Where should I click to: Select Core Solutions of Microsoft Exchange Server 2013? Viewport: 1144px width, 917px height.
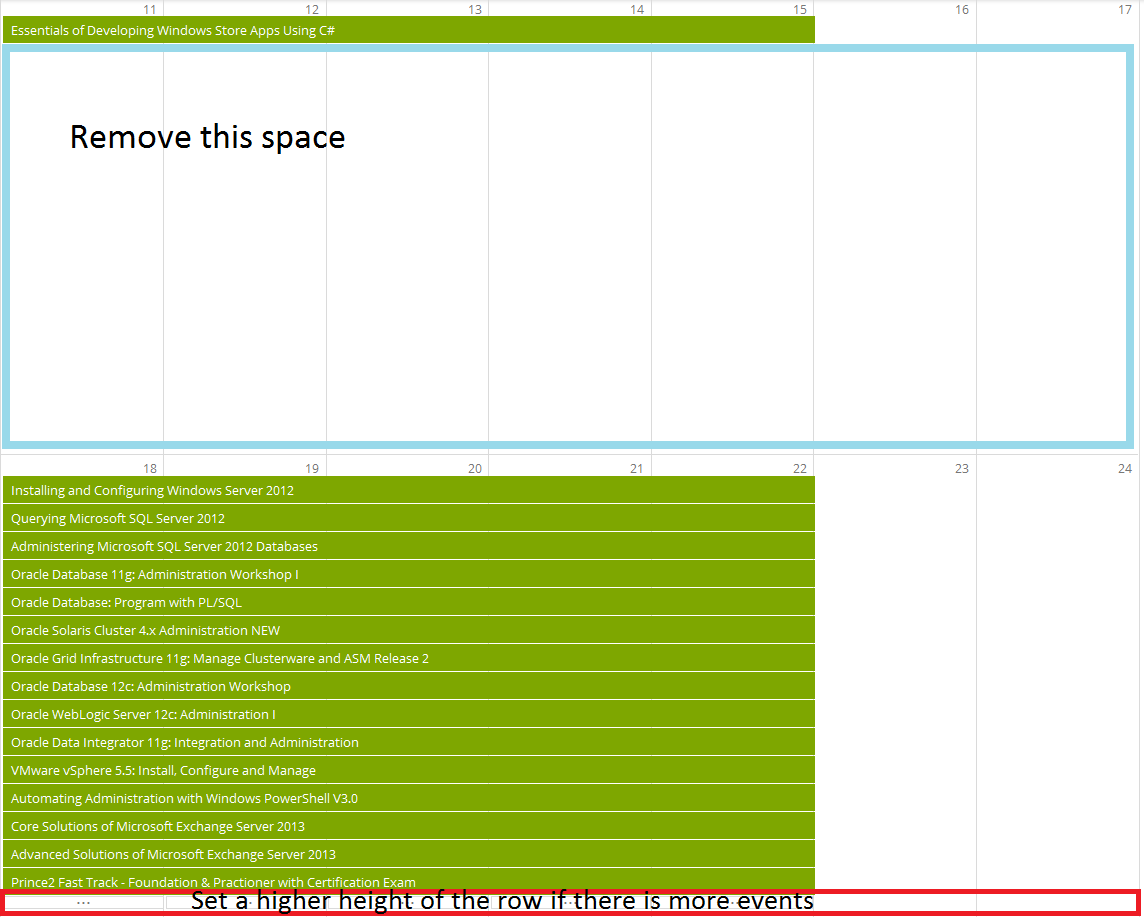coord(409,827)
